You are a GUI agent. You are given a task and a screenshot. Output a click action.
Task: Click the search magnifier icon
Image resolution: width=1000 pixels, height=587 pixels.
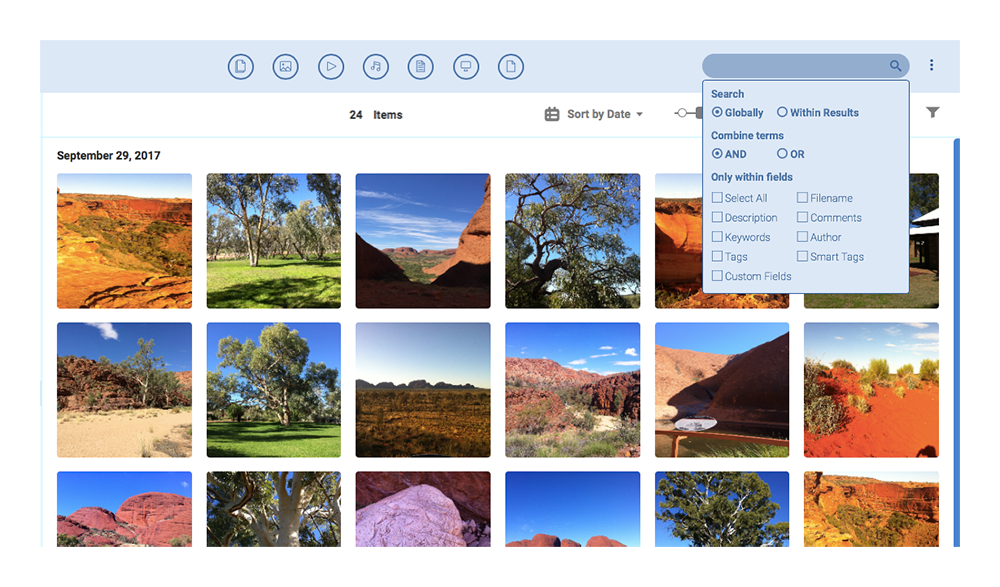click(895, 65)
